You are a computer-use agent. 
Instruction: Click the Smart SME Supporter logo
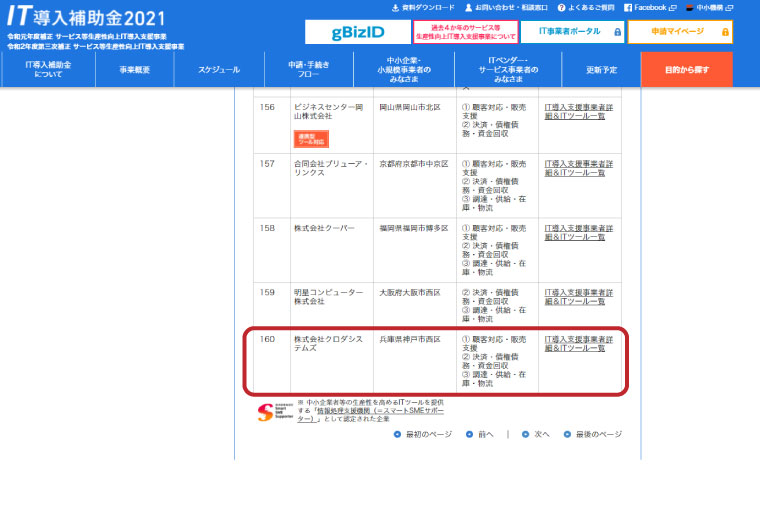tap(275, 412)
